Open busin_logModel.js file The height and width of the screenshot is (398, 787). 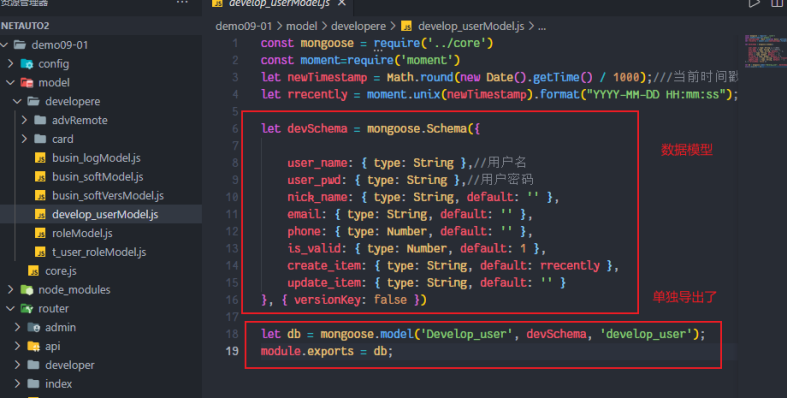tap(96, 158)
